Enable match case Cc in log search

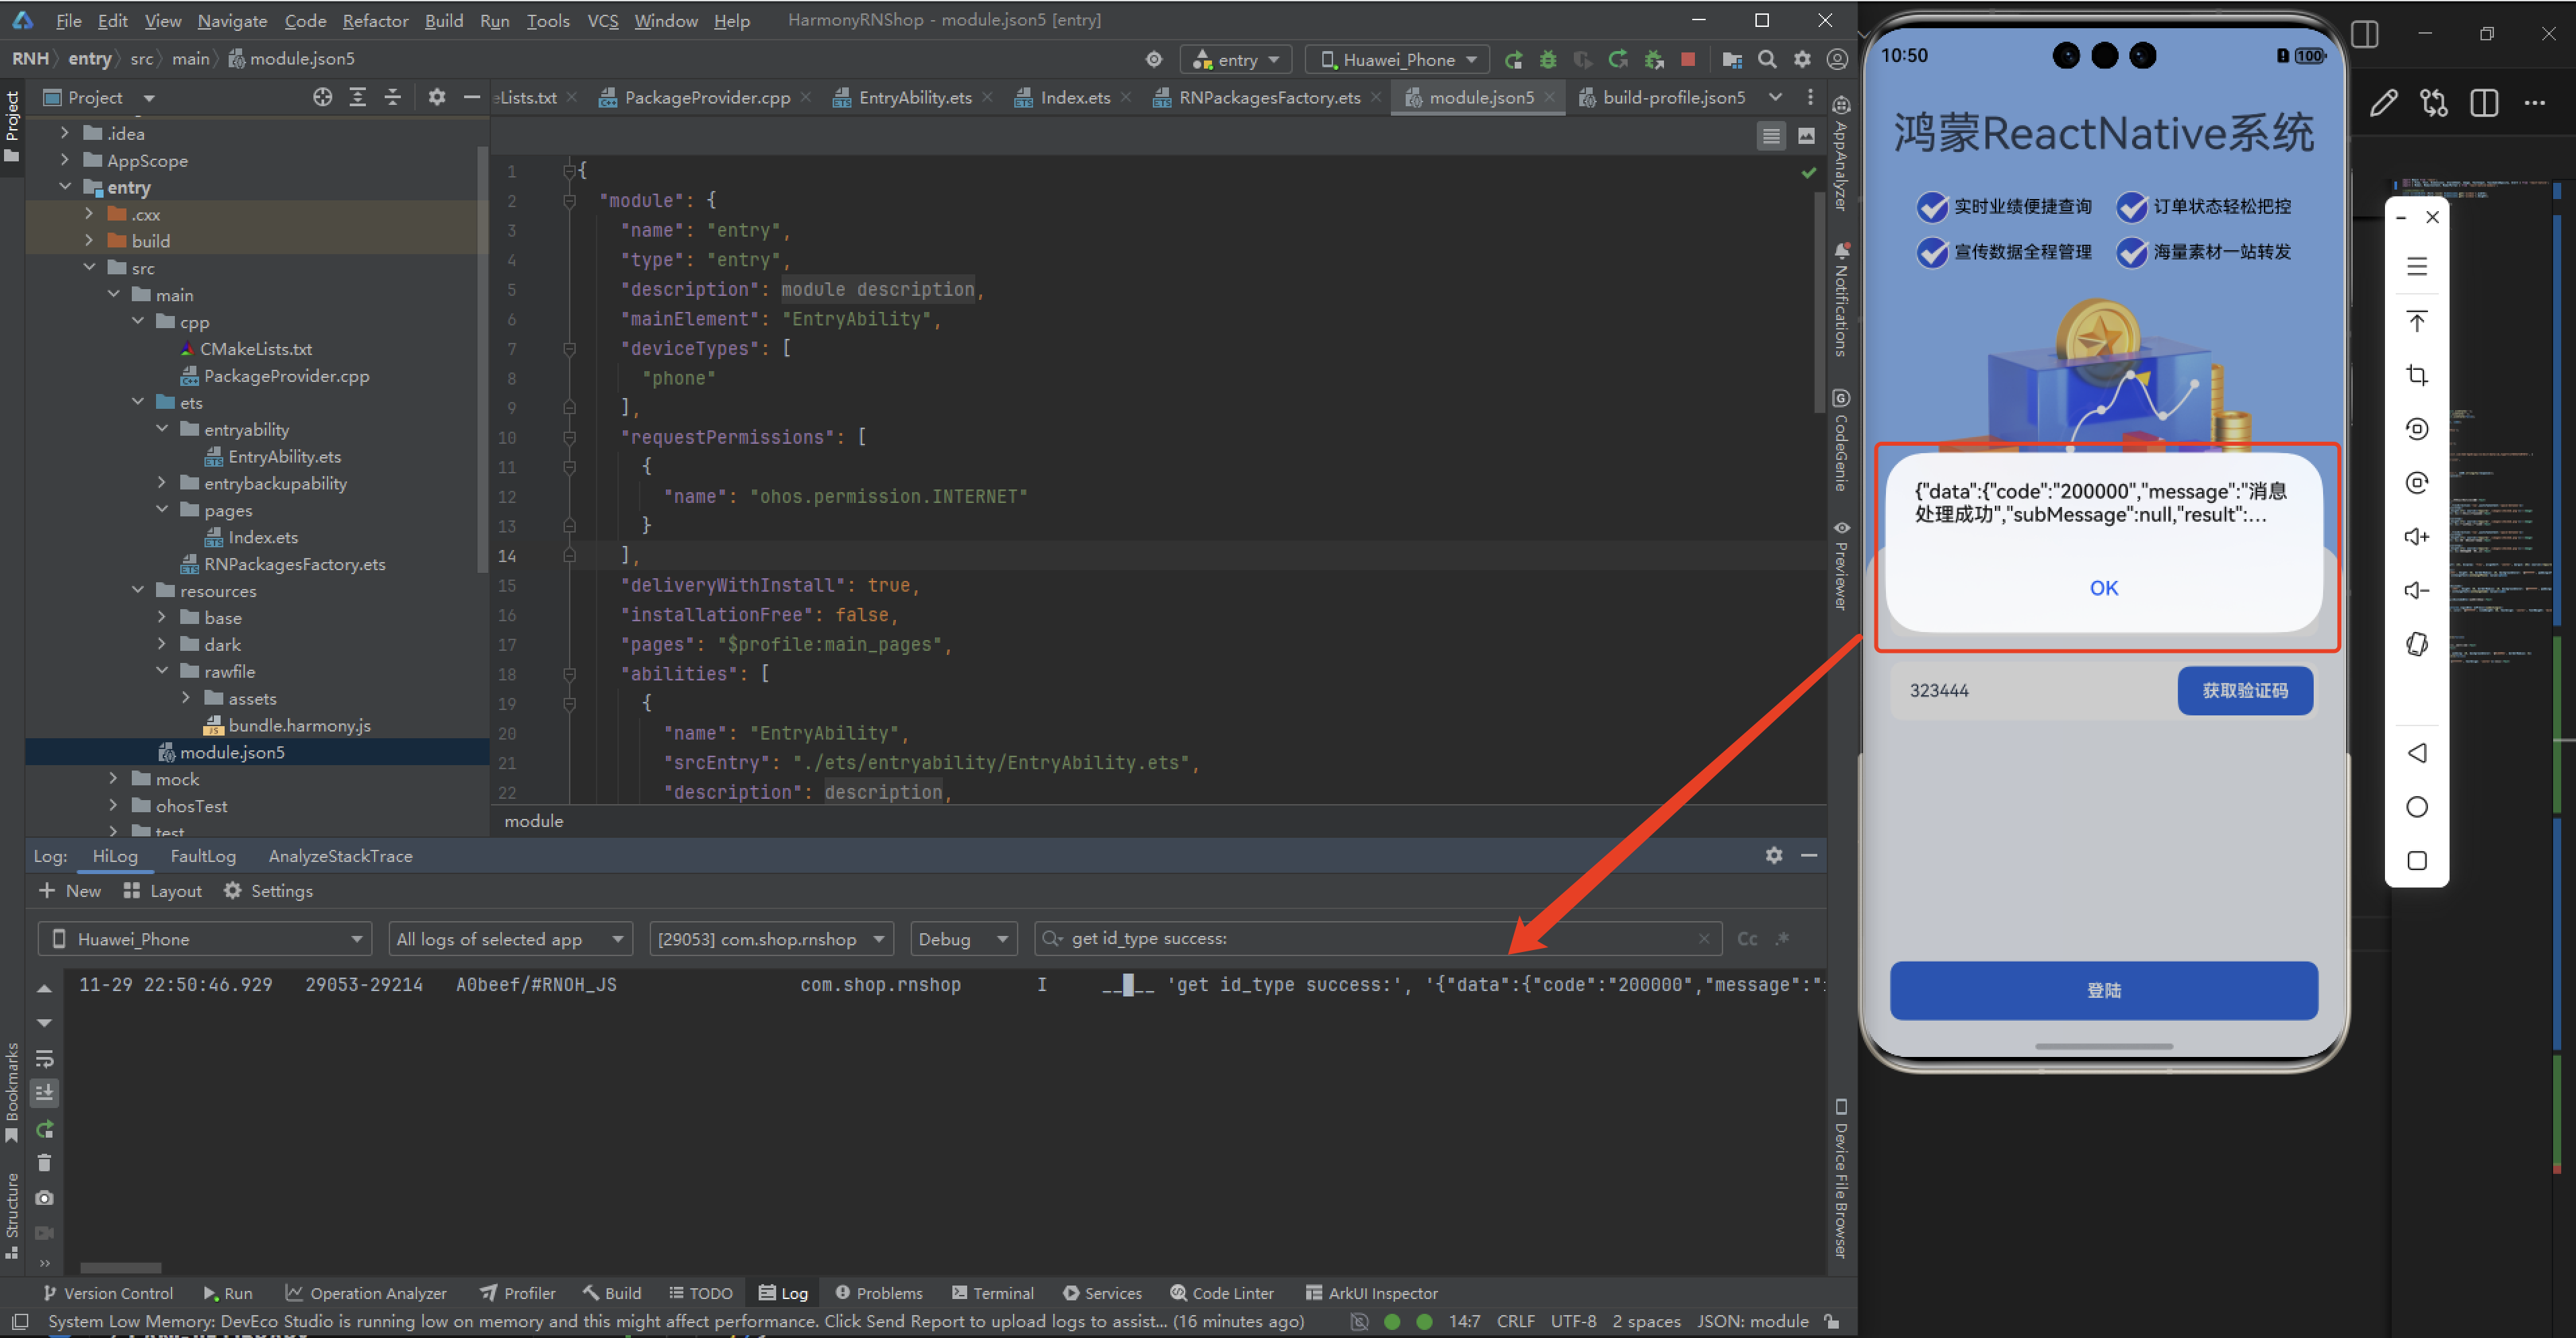point(1747,939)
